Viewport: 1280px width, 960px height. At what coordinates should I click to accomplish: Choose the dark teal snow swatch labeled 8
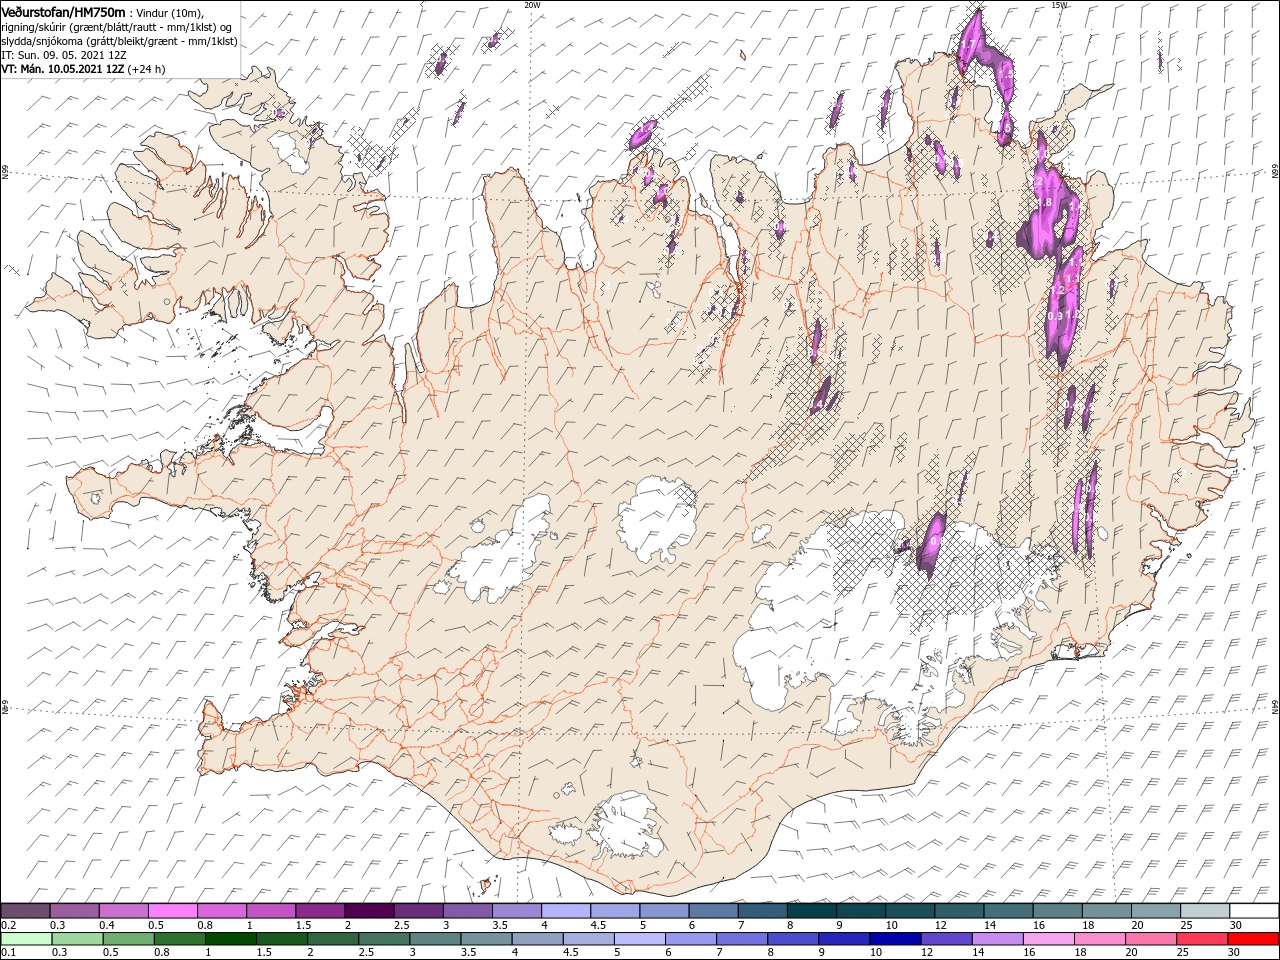tap(810, 911)
